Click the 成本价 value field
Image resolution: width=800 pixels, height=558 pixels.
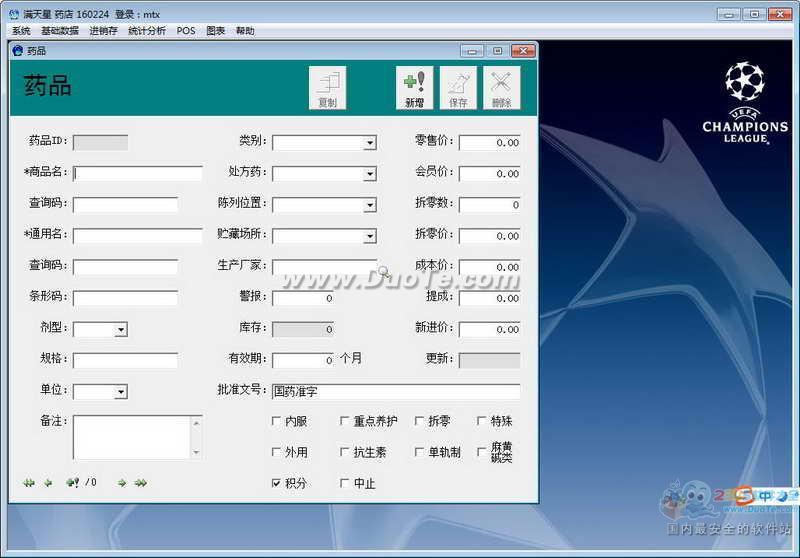(x=489, y=267)
